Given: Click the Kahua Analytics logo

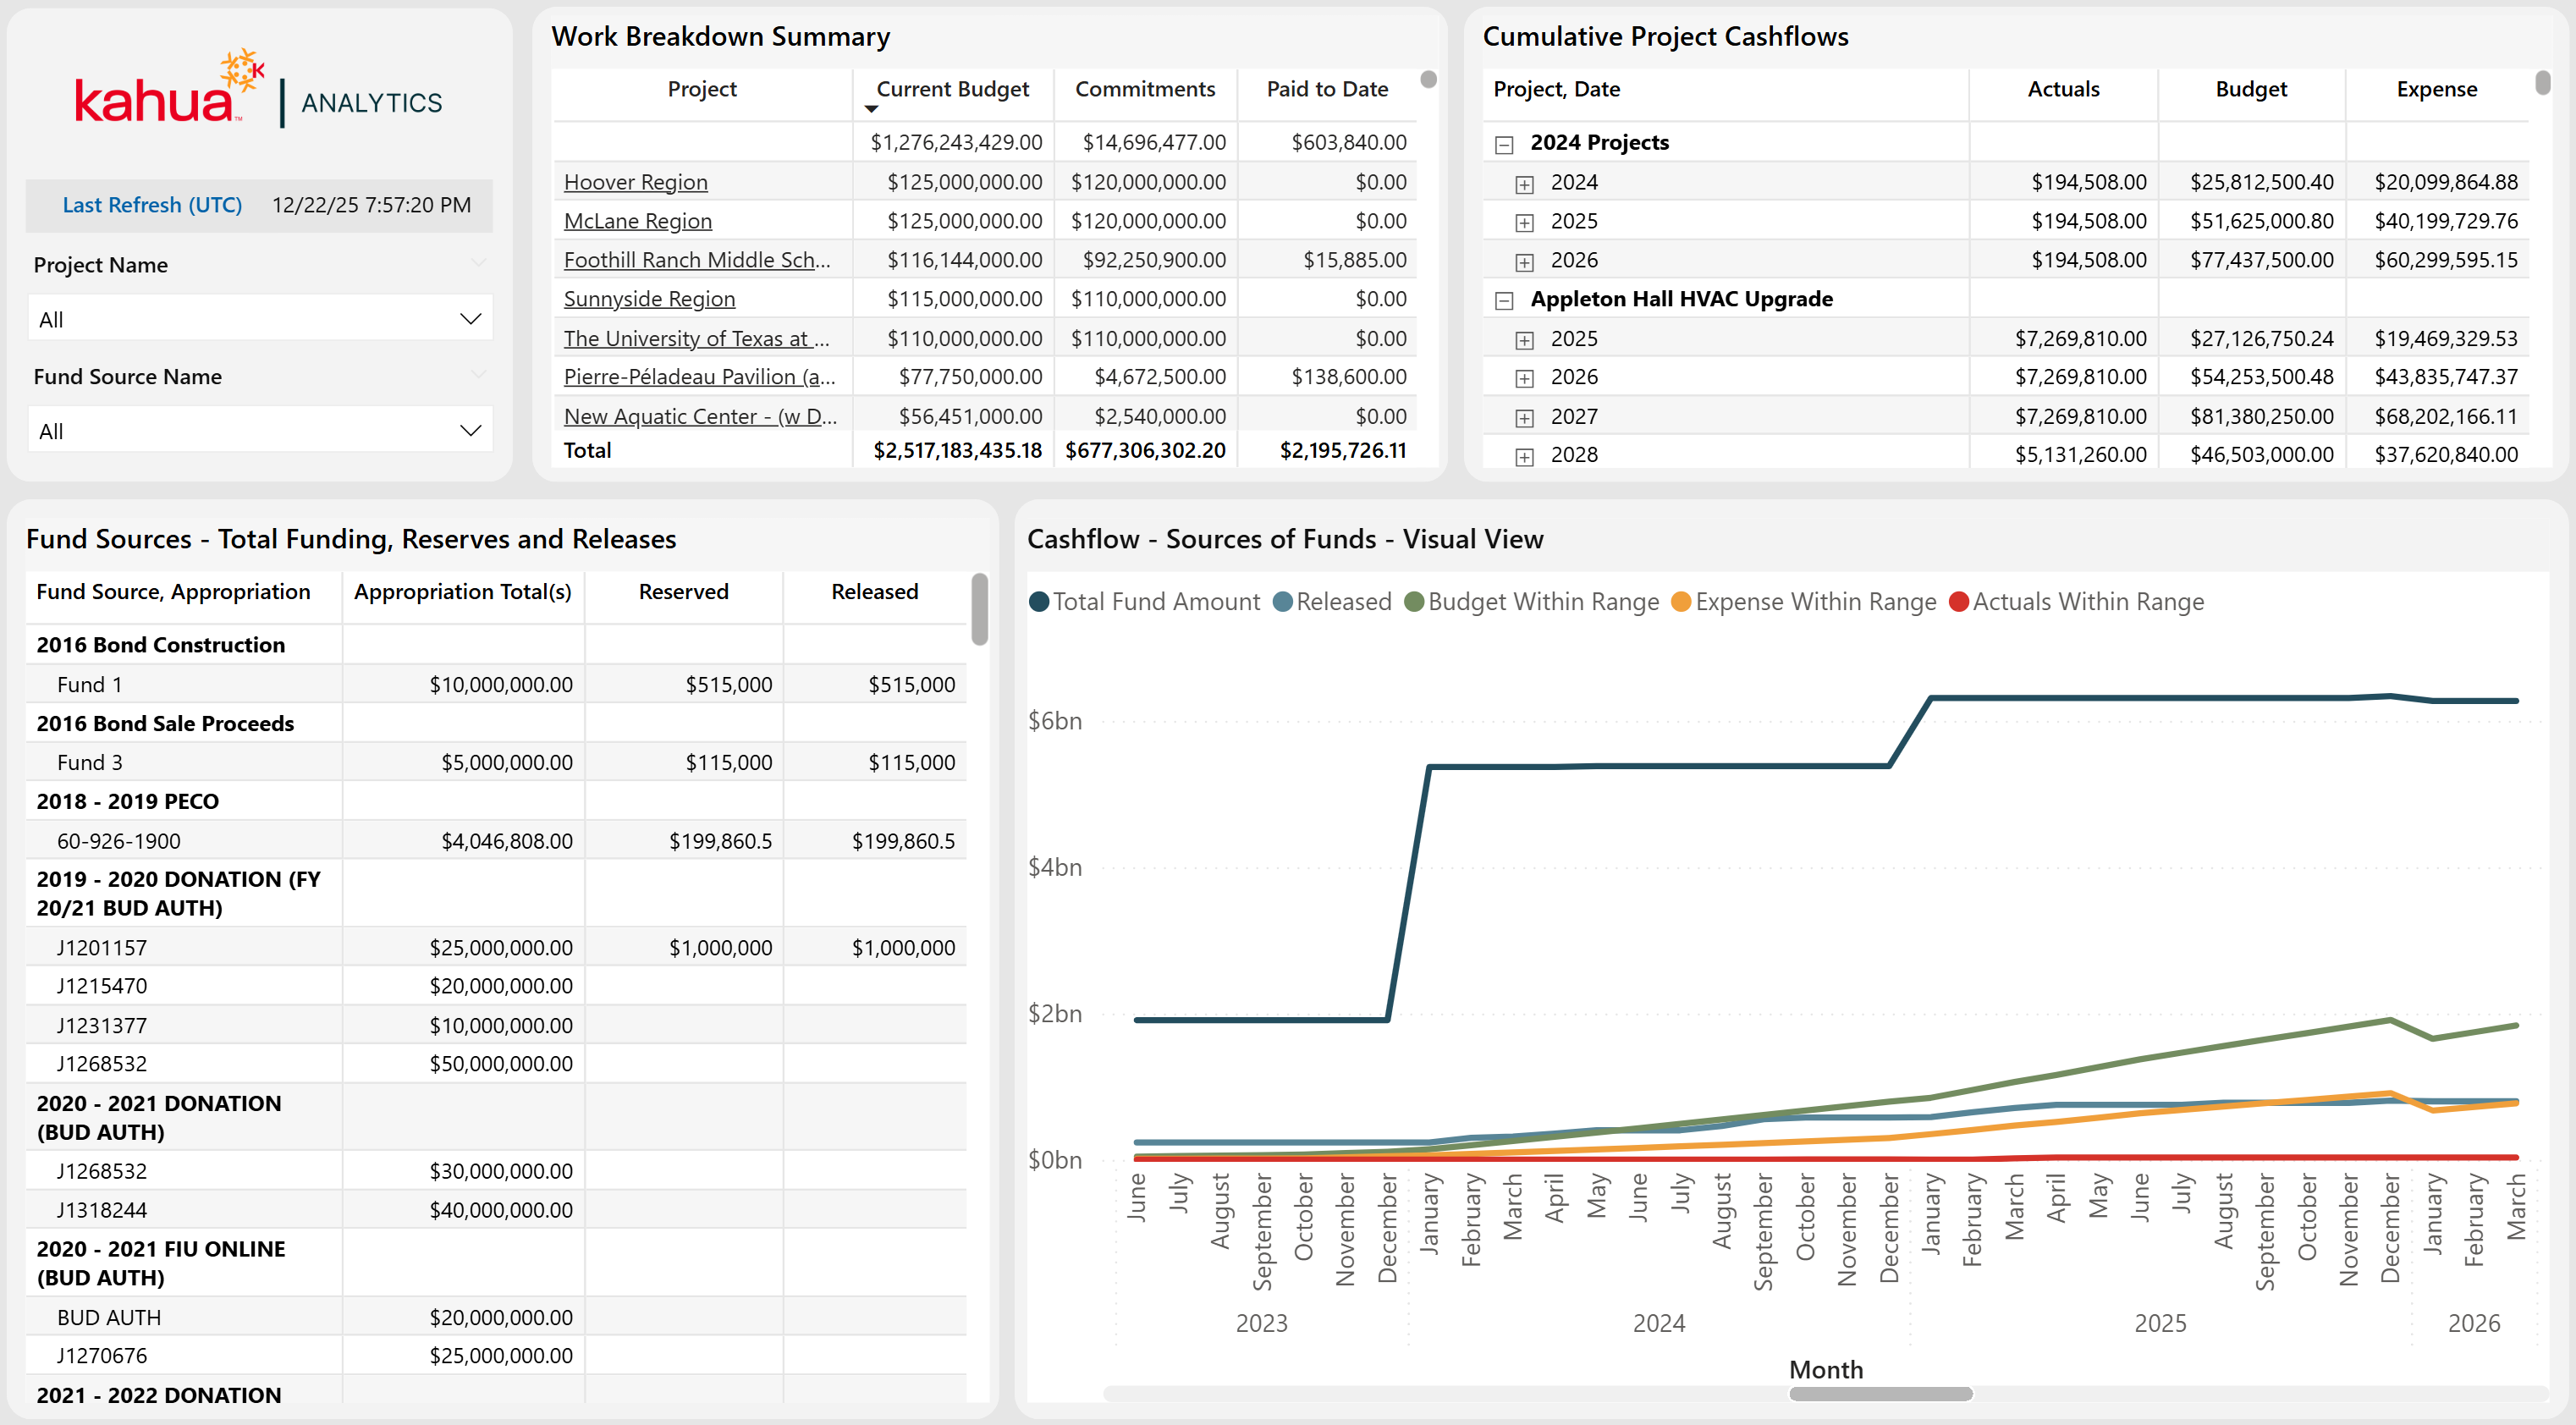Looking at the screenshot, I should pyautogui.click(x=258, y=90).
